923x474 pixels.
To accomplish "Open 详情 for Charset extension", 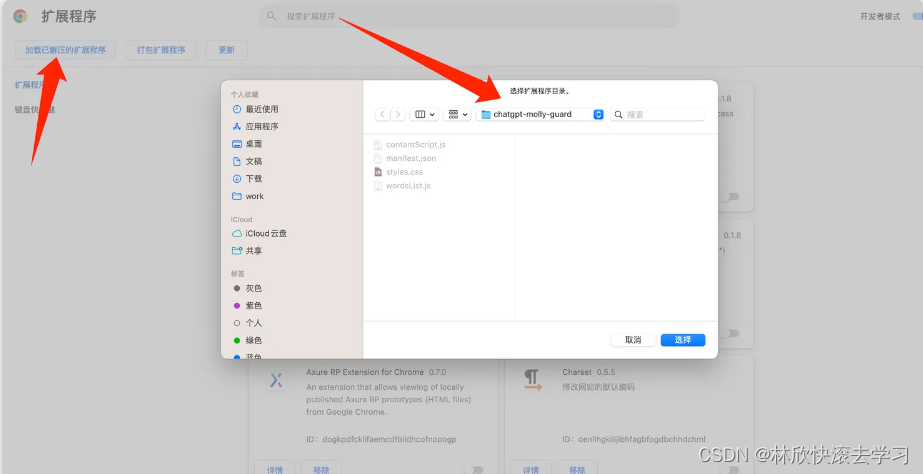I will pos(531,469).
